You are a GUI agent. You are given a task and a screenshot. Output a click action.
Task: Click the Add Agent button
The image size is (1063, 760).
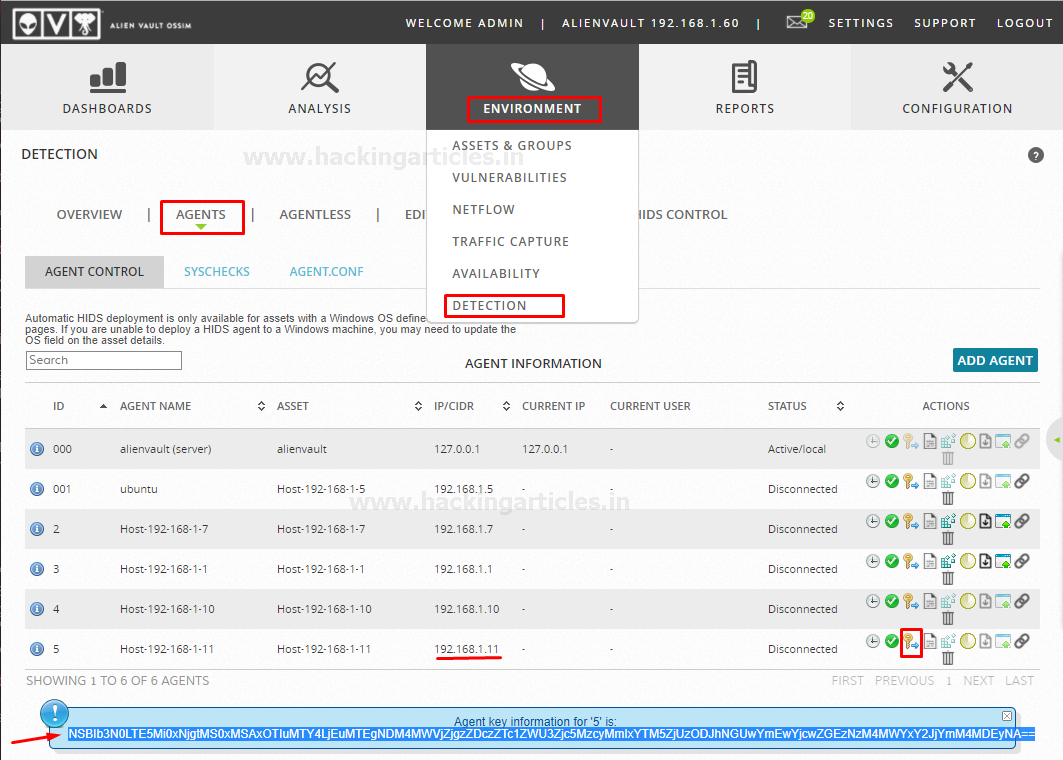[995, 361]
